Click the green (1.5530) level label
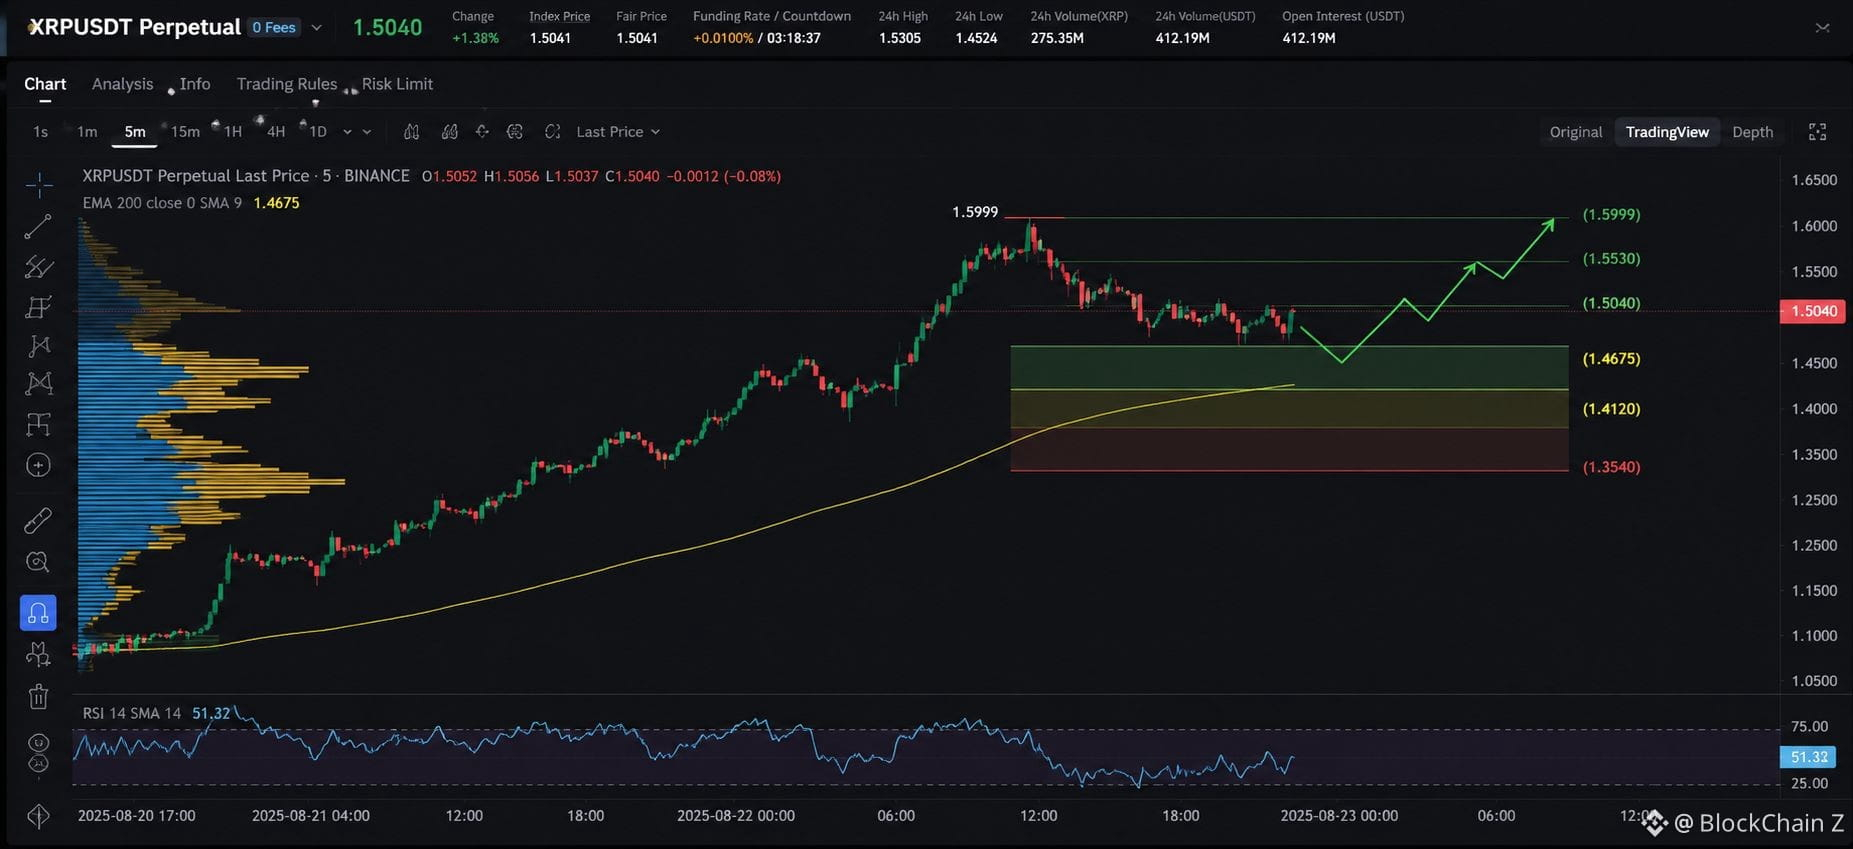 (1611, 258)
